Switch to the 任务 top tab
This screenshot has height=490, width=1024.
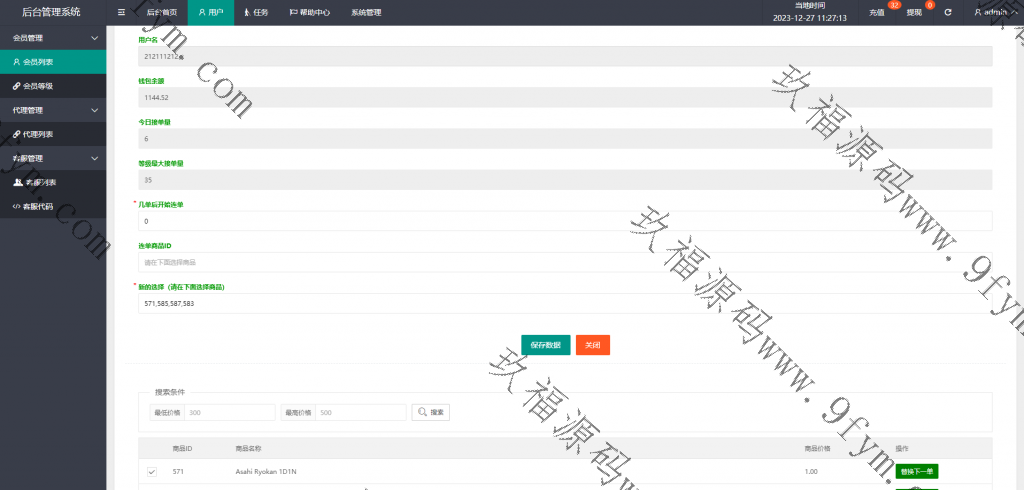pos(256,13)
